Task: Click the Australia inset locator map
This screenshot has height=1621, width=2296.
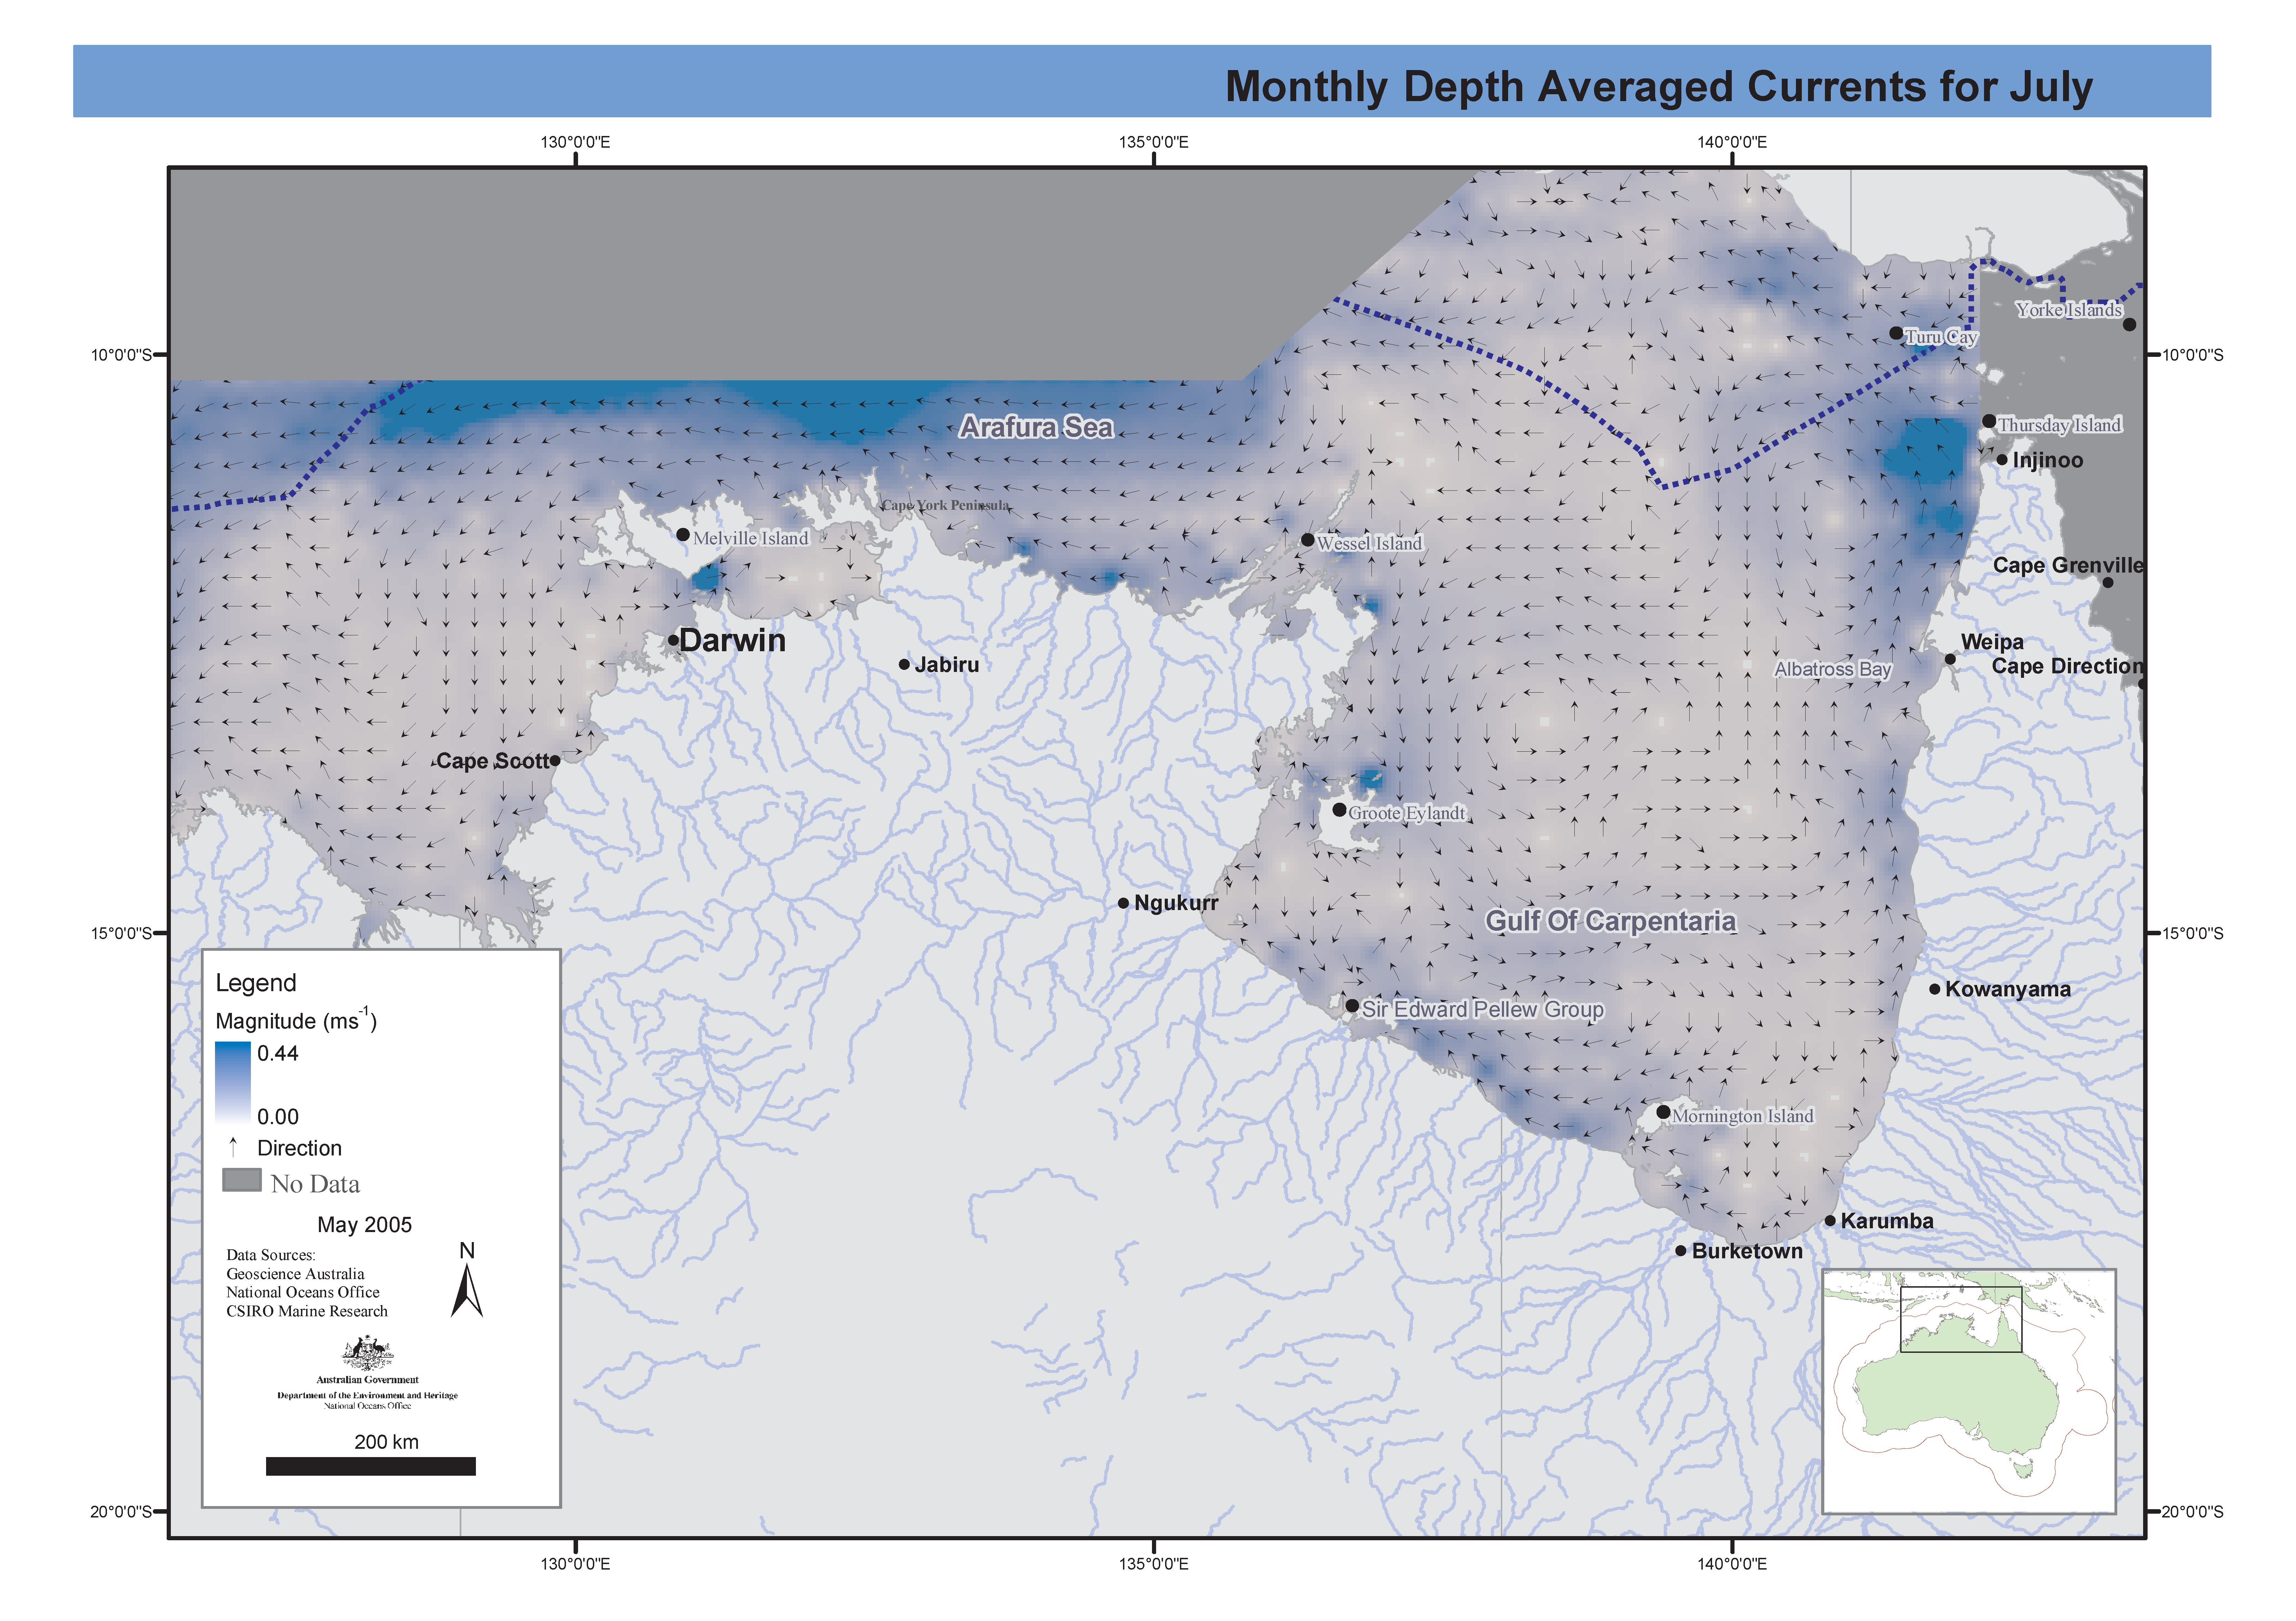Action: pyautogui.click(x=1968, y=1391)
